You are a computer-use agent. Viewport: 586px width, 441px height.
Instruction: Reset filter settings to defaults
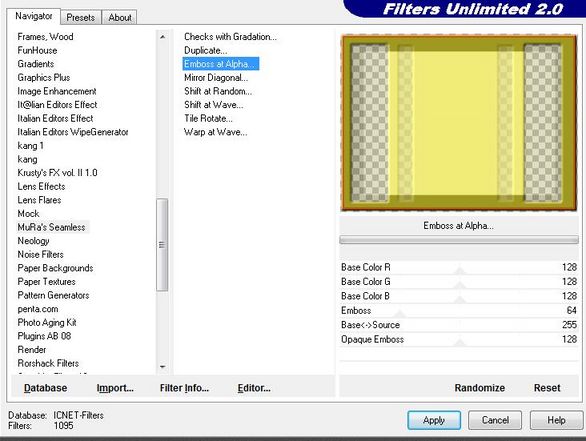pyautogui.click(x=547, y=388)
